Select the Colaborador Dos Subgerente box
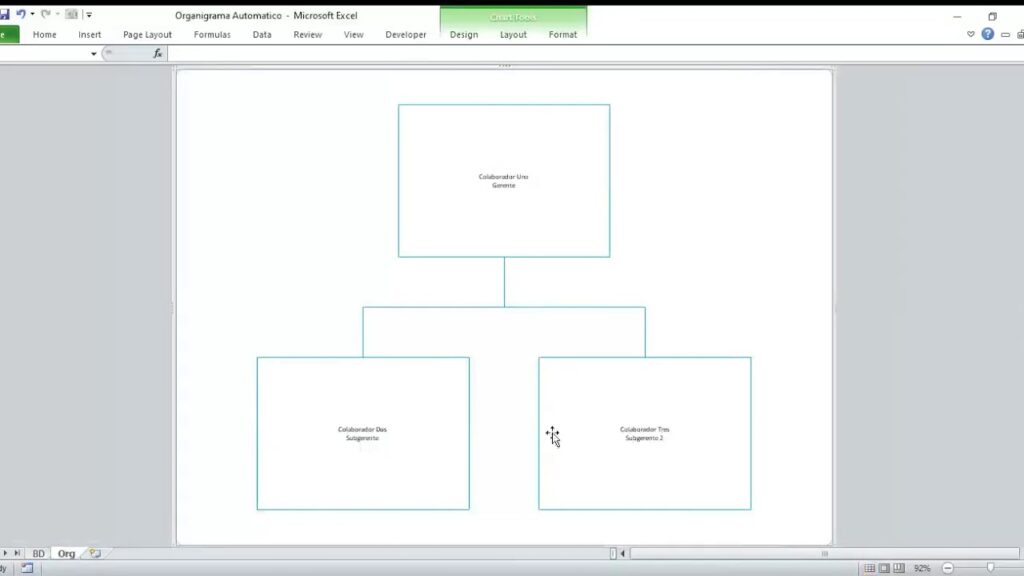The image size is (1024, 576). (363, 434)
